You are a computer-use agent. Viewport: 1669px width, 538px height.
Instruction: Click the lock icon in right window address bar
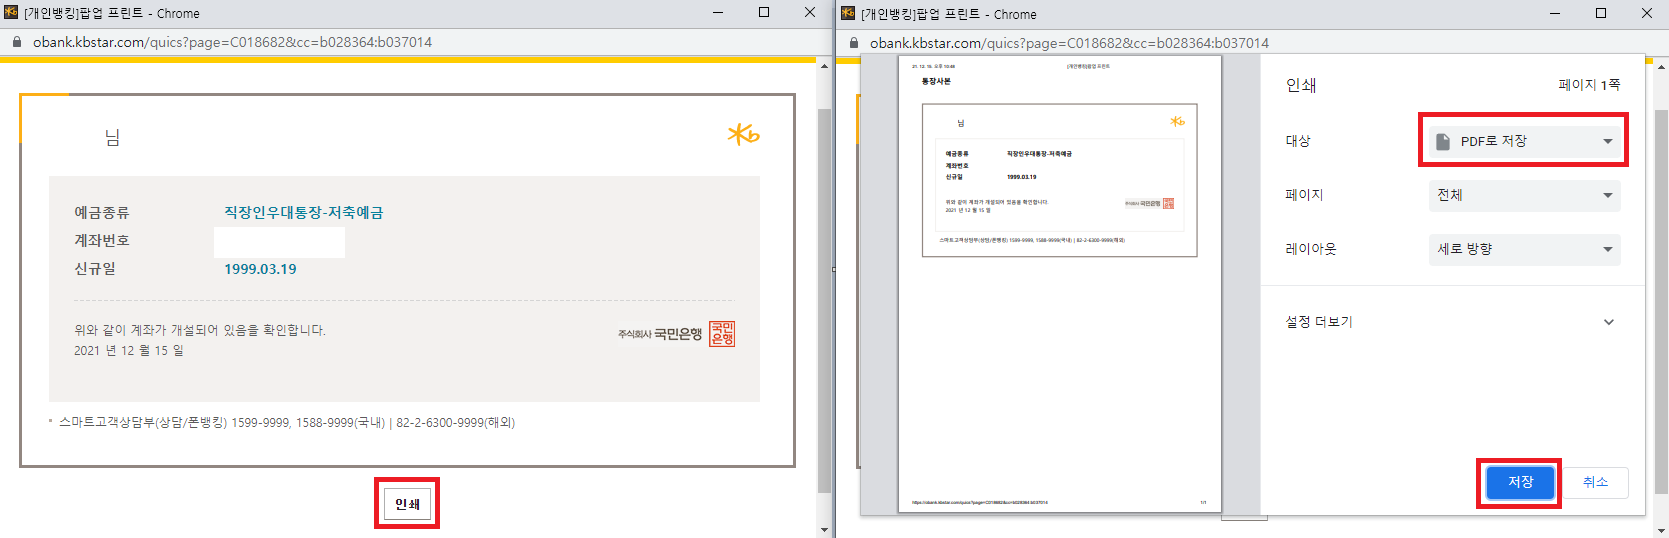pos(854,43)
